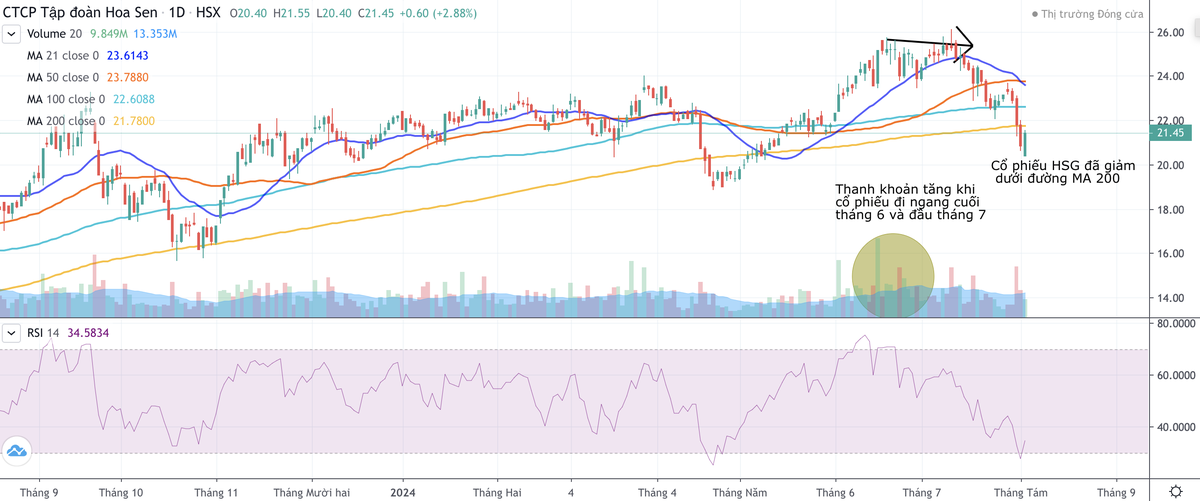This screenshot has width=1200, height=501.
Task: Click the TradingView cloud logo icon
Action: [15, 452]
